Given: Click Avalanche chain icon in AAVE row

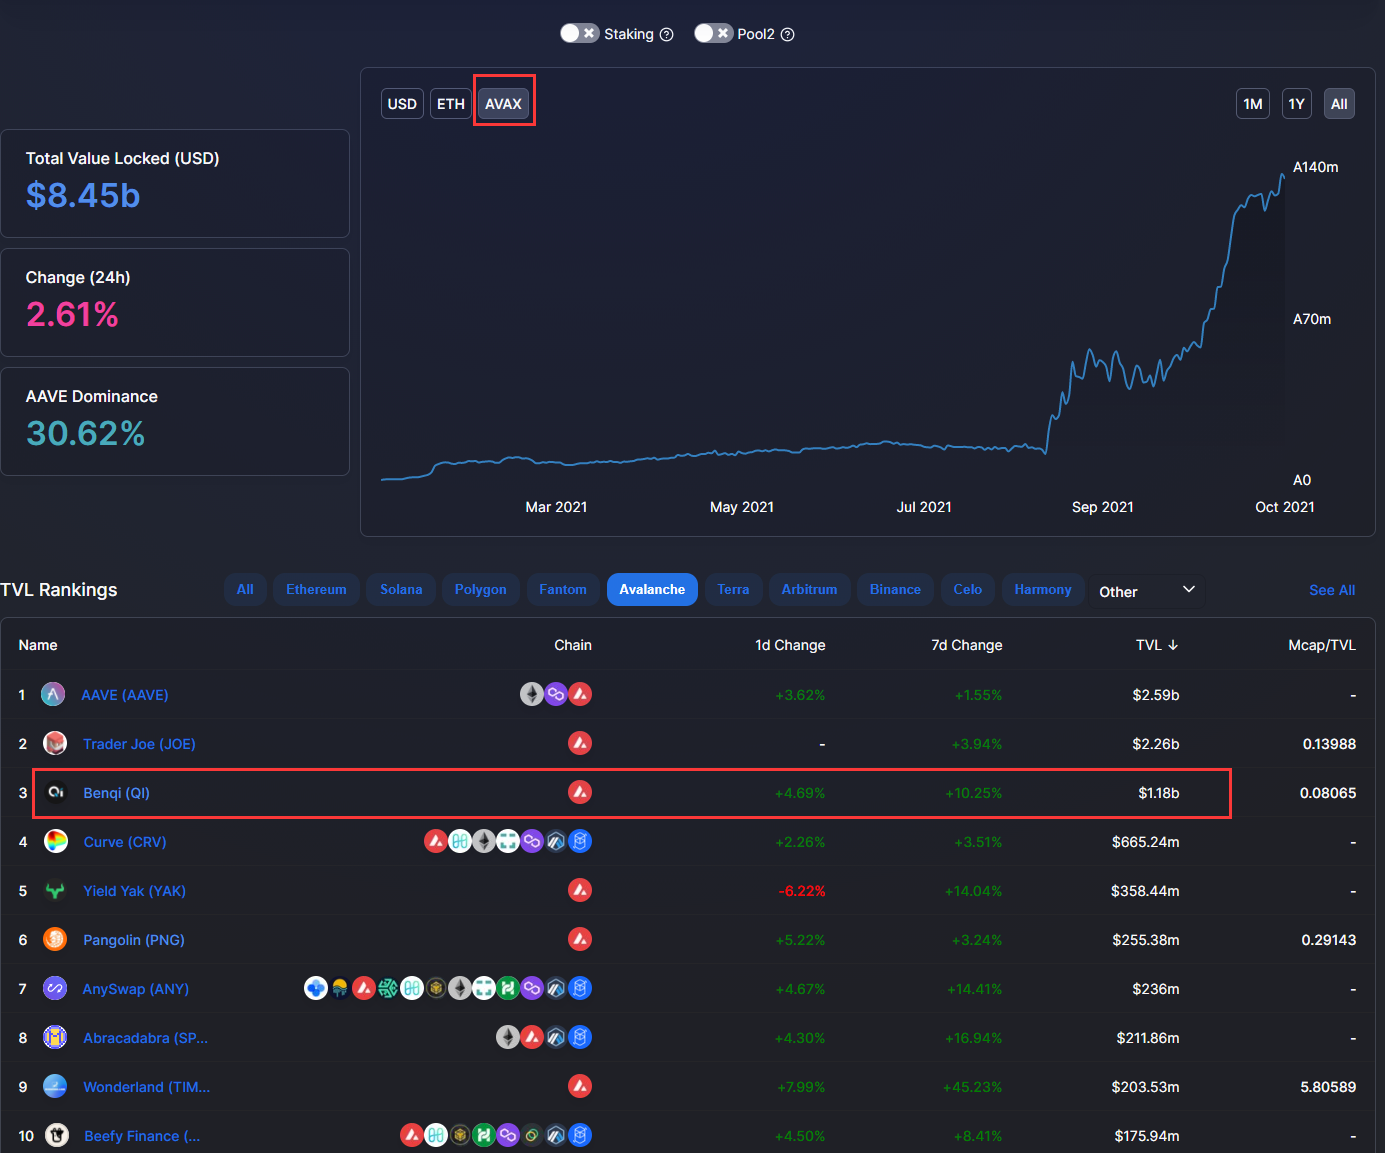Looking at the screenshot, I should point(580,694).
